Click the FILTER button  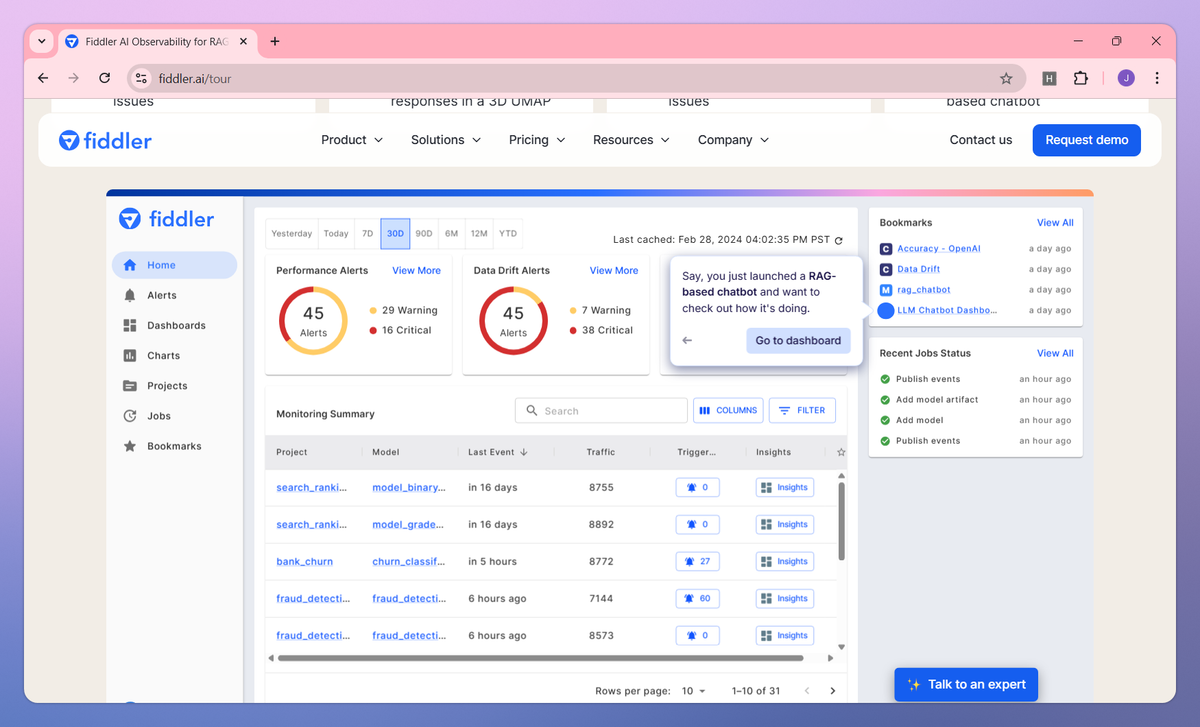[802, 410]
